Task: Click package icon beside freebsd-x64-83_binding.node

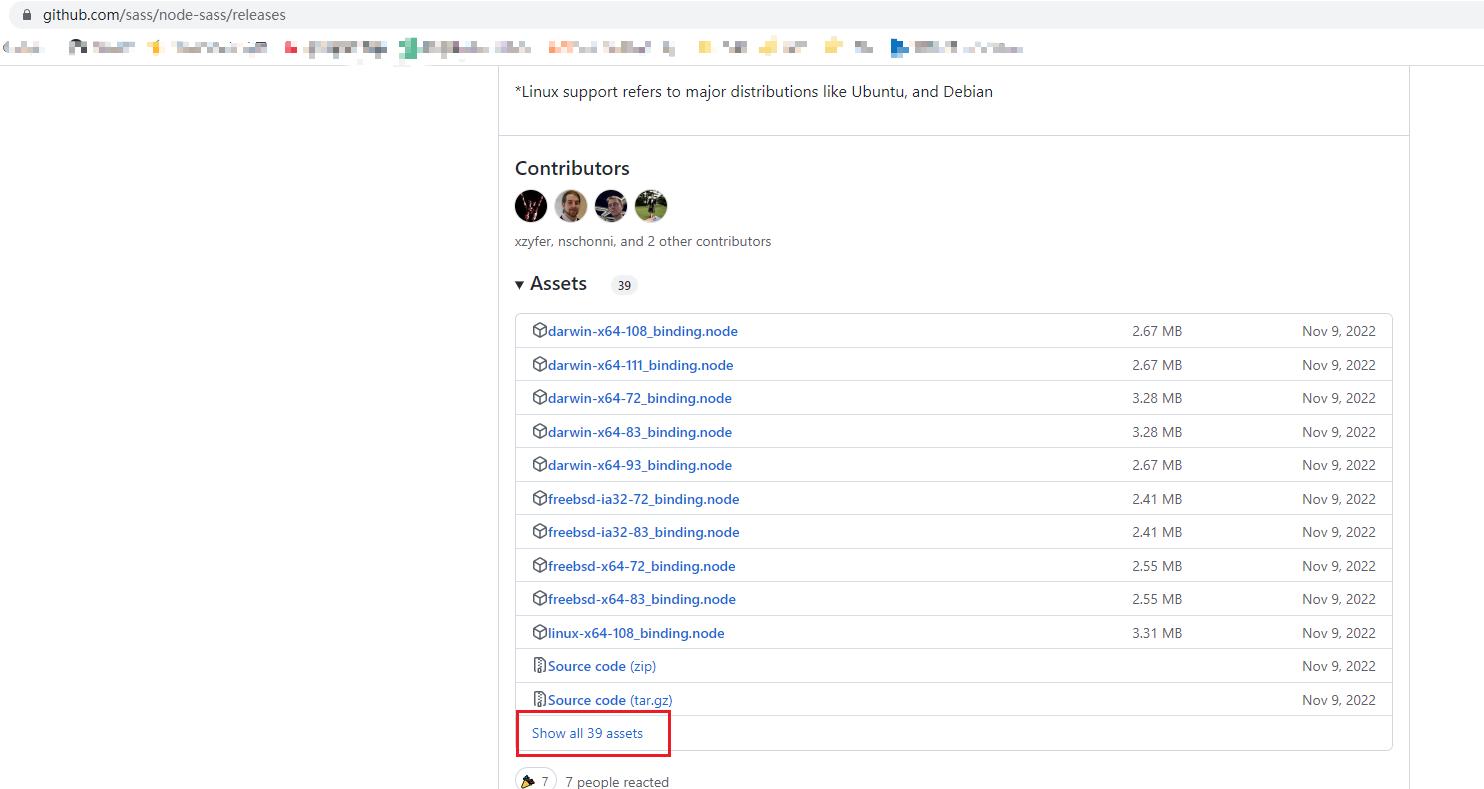Action: 540,599
